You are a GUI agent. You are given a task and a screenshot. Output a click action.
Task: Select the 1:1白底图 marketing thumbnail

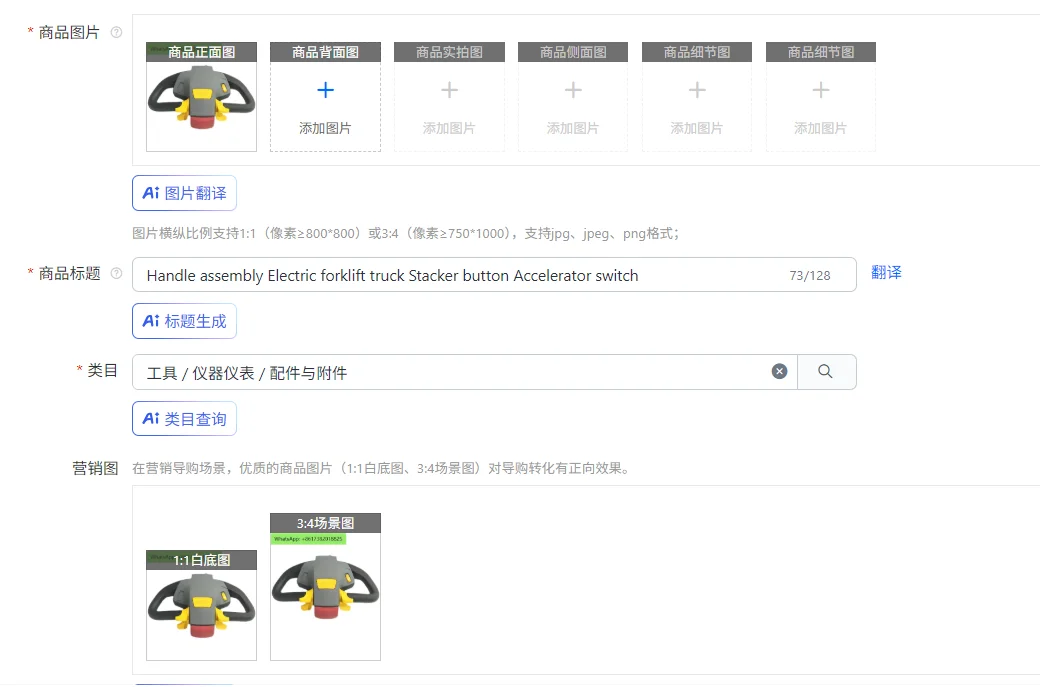(202, 605)
